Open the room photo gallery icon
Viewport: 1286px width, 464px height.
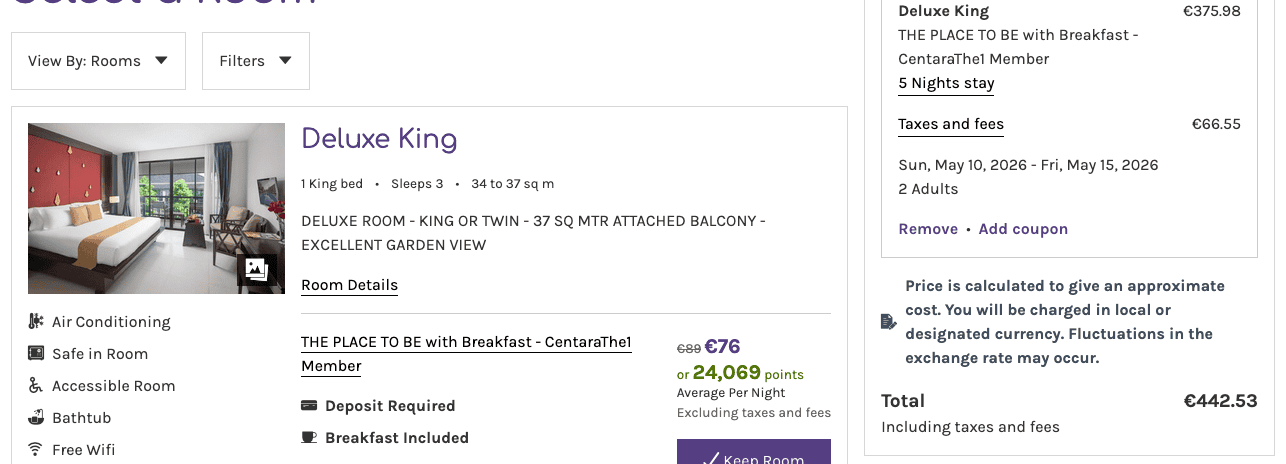256,269
